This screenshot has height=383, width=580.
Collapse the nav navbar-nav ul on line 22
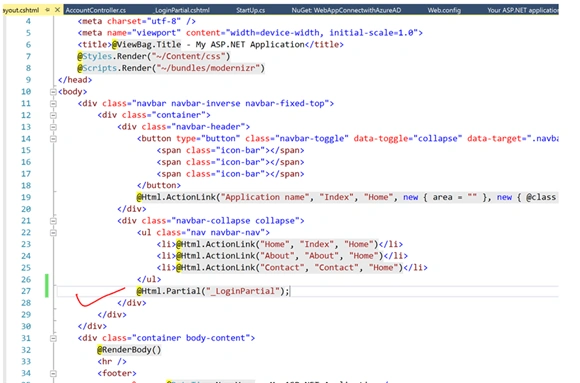53,233
